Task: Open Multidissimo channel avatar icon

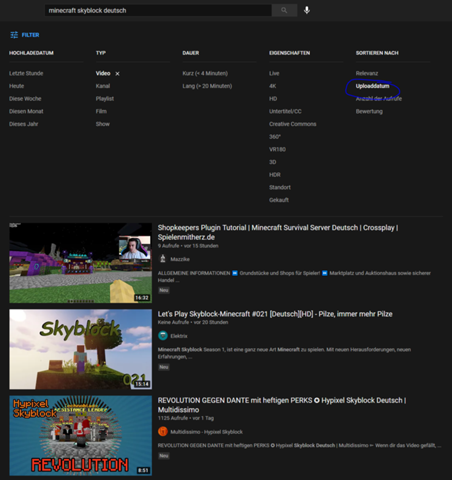Action: click(163, 431)
